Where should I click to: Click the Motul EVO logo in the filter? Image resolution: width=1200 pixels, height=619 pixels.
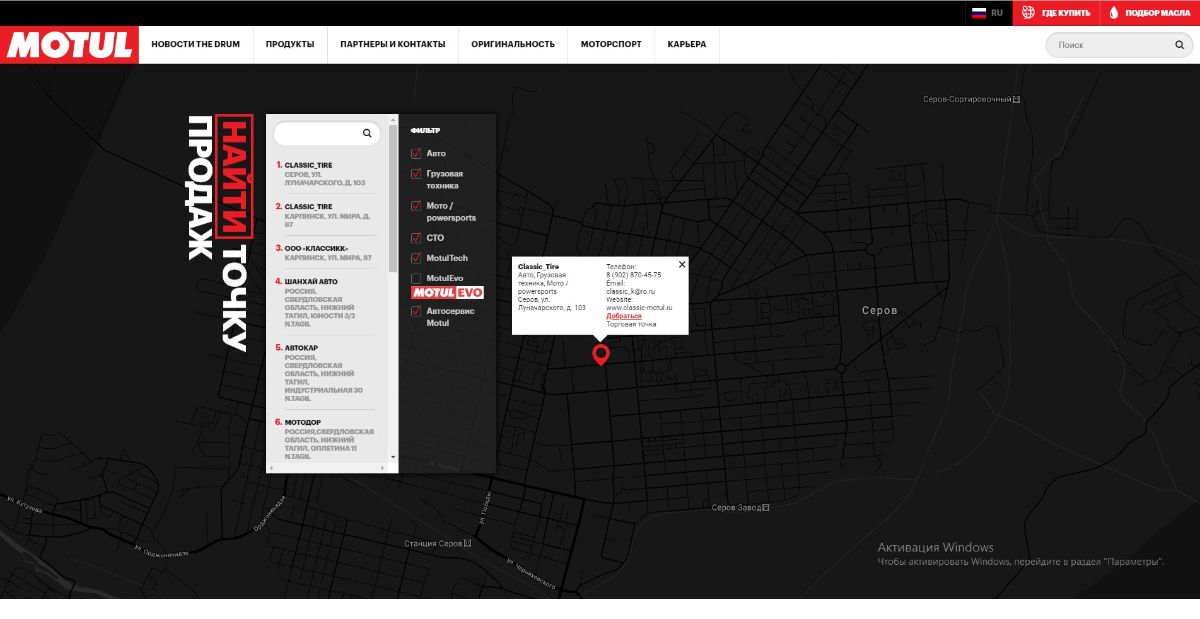tap(447, 293)
